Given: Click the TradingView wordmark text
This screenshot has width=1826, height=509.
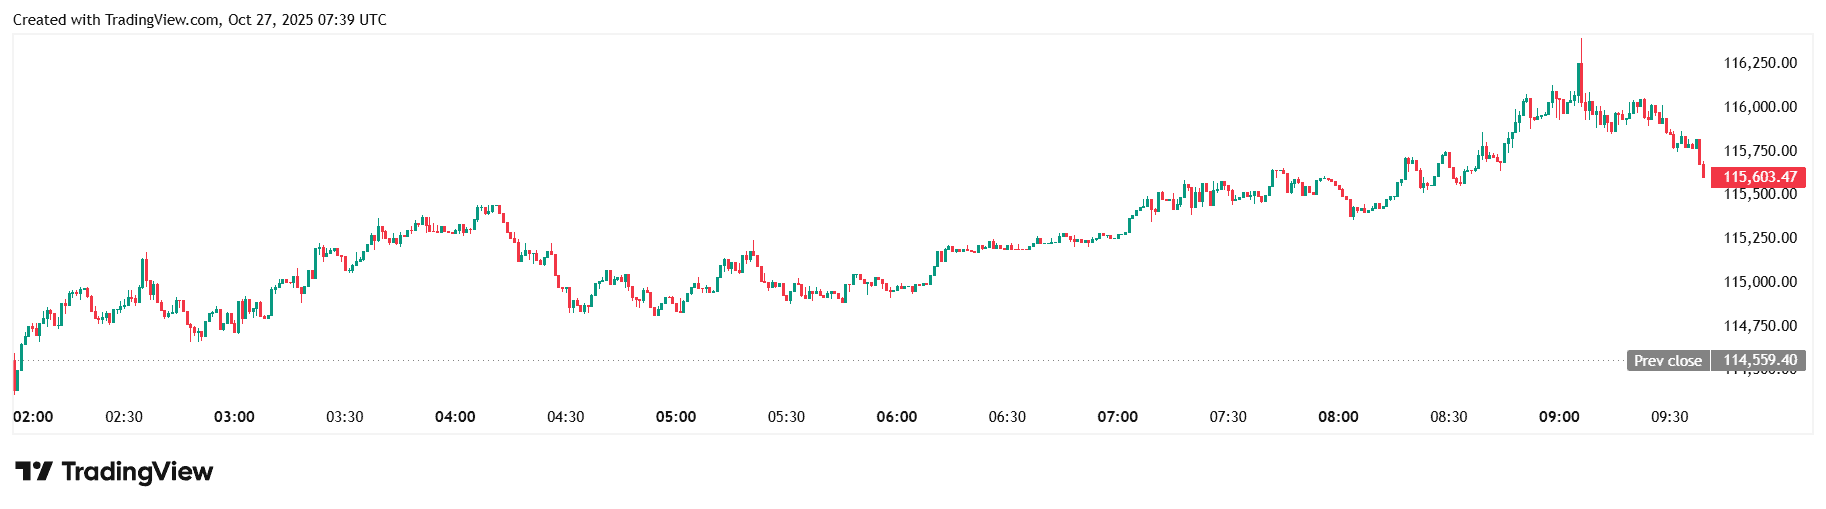Looking at the screenshot, I should coord(137,471).
